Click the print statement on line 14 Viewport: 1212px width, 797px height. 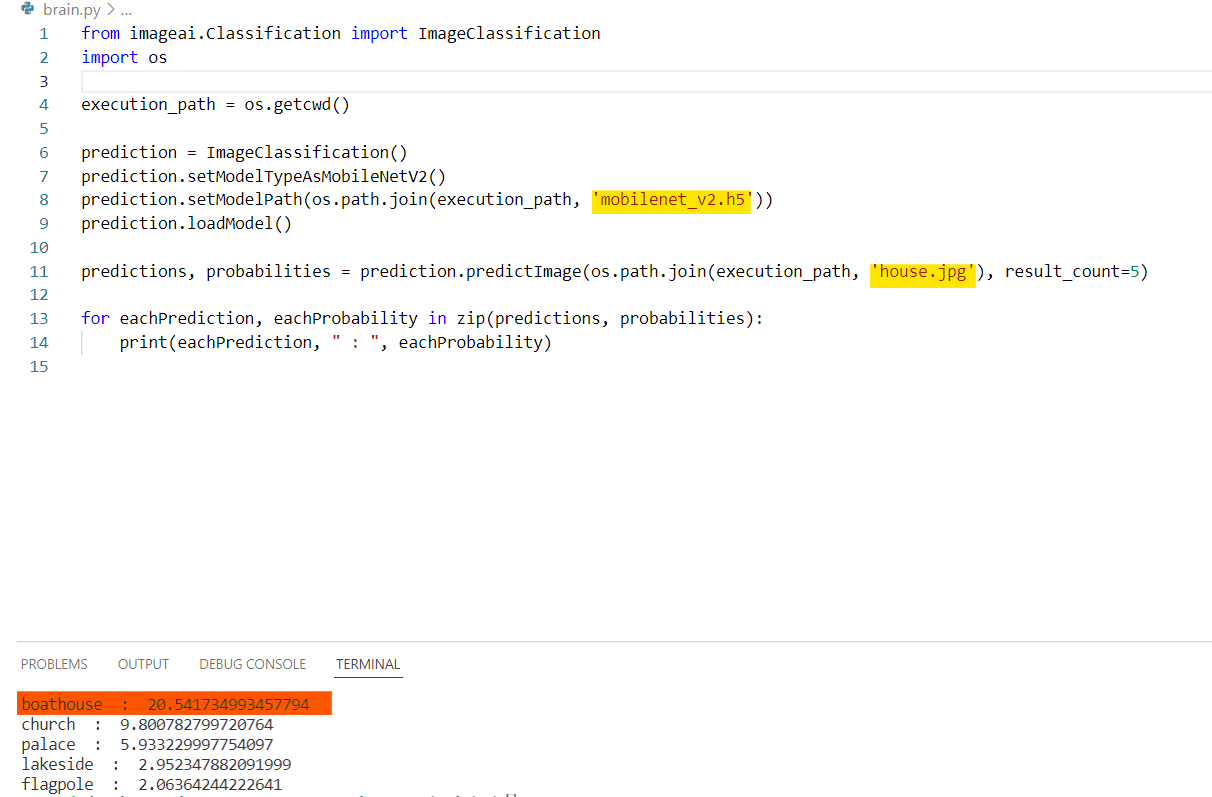(x=145, y=341)
